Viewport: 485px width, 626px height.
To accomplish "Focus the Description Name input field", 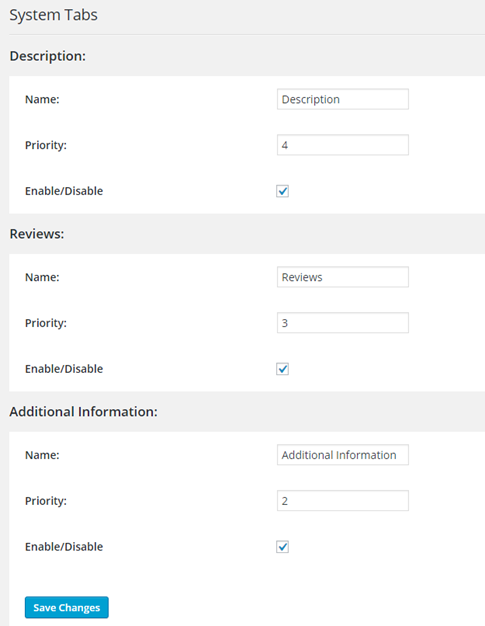I will (343, 99).
